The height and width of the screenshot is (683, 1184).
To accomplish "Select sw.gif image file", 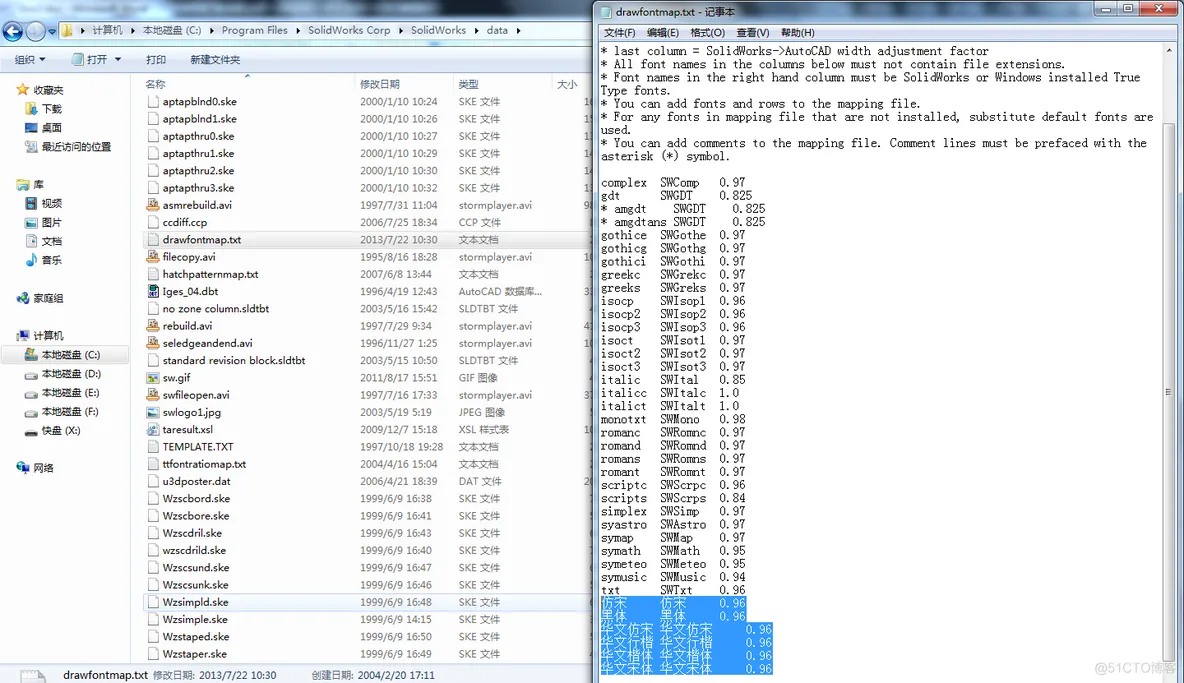I will [x=176, y=377].
